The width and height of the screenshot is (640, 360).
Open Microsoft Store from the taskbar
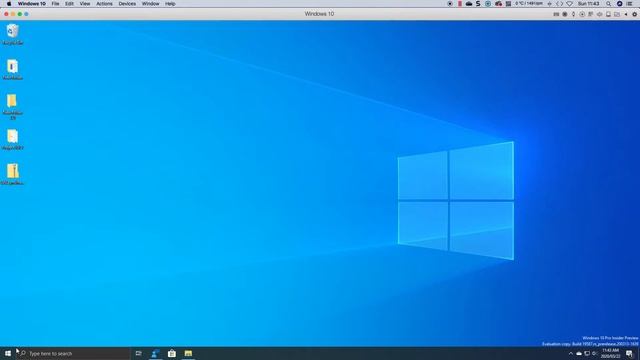(x=172, y=353)
